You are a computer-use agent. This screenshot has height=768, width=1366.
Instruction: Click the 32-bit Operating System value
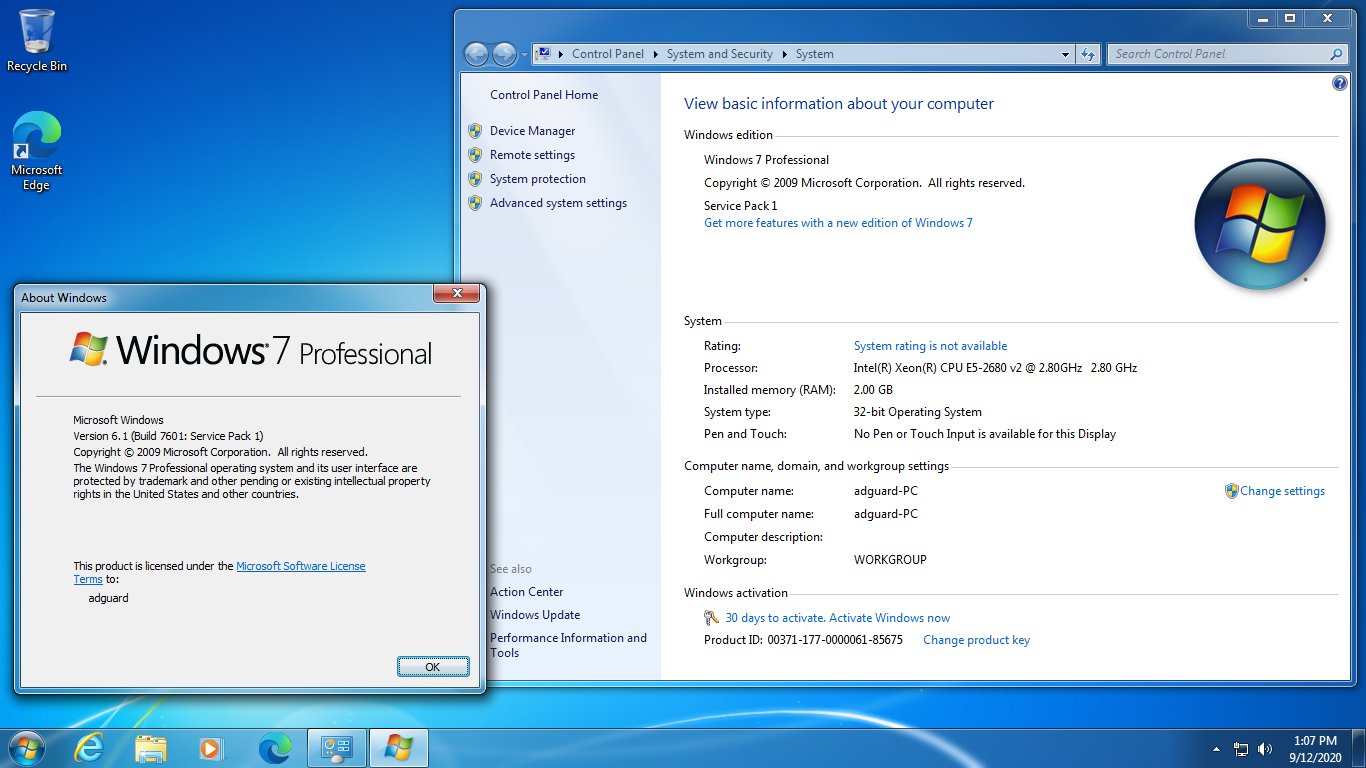918,412
